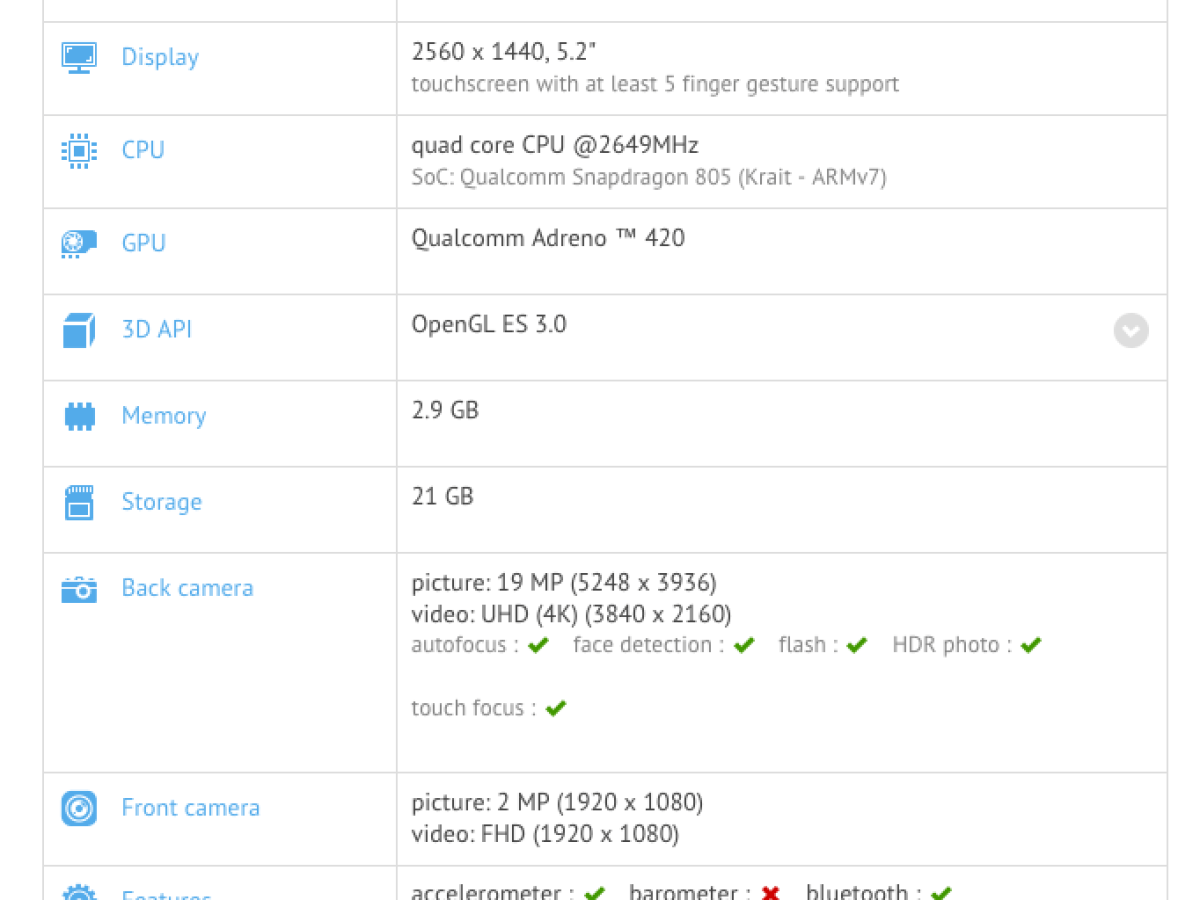Open the Display label link
The width and height of the screenshot is (1200, 900).
click(160, 57)
